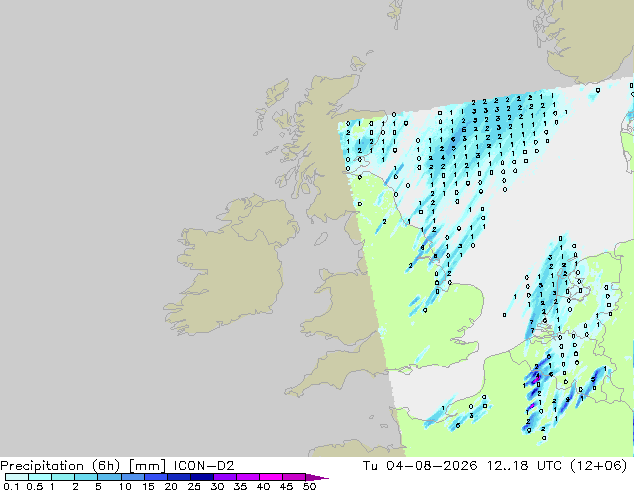
Task: Click the '30' legend scale label
Action: (217, 486)
